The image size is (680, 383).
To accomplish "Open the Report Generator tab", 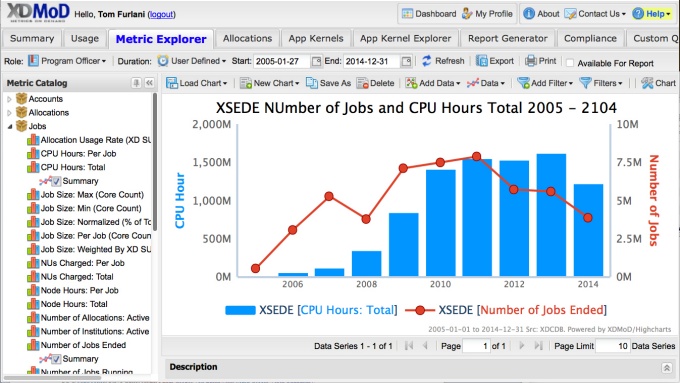I will (507, 39).
